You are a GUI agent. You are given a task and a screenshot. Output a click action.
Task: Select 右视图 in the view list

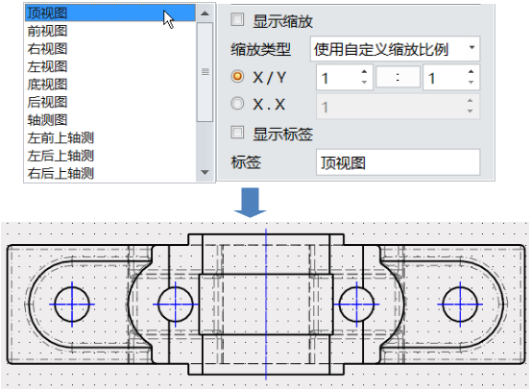click(x=110, y=49)
